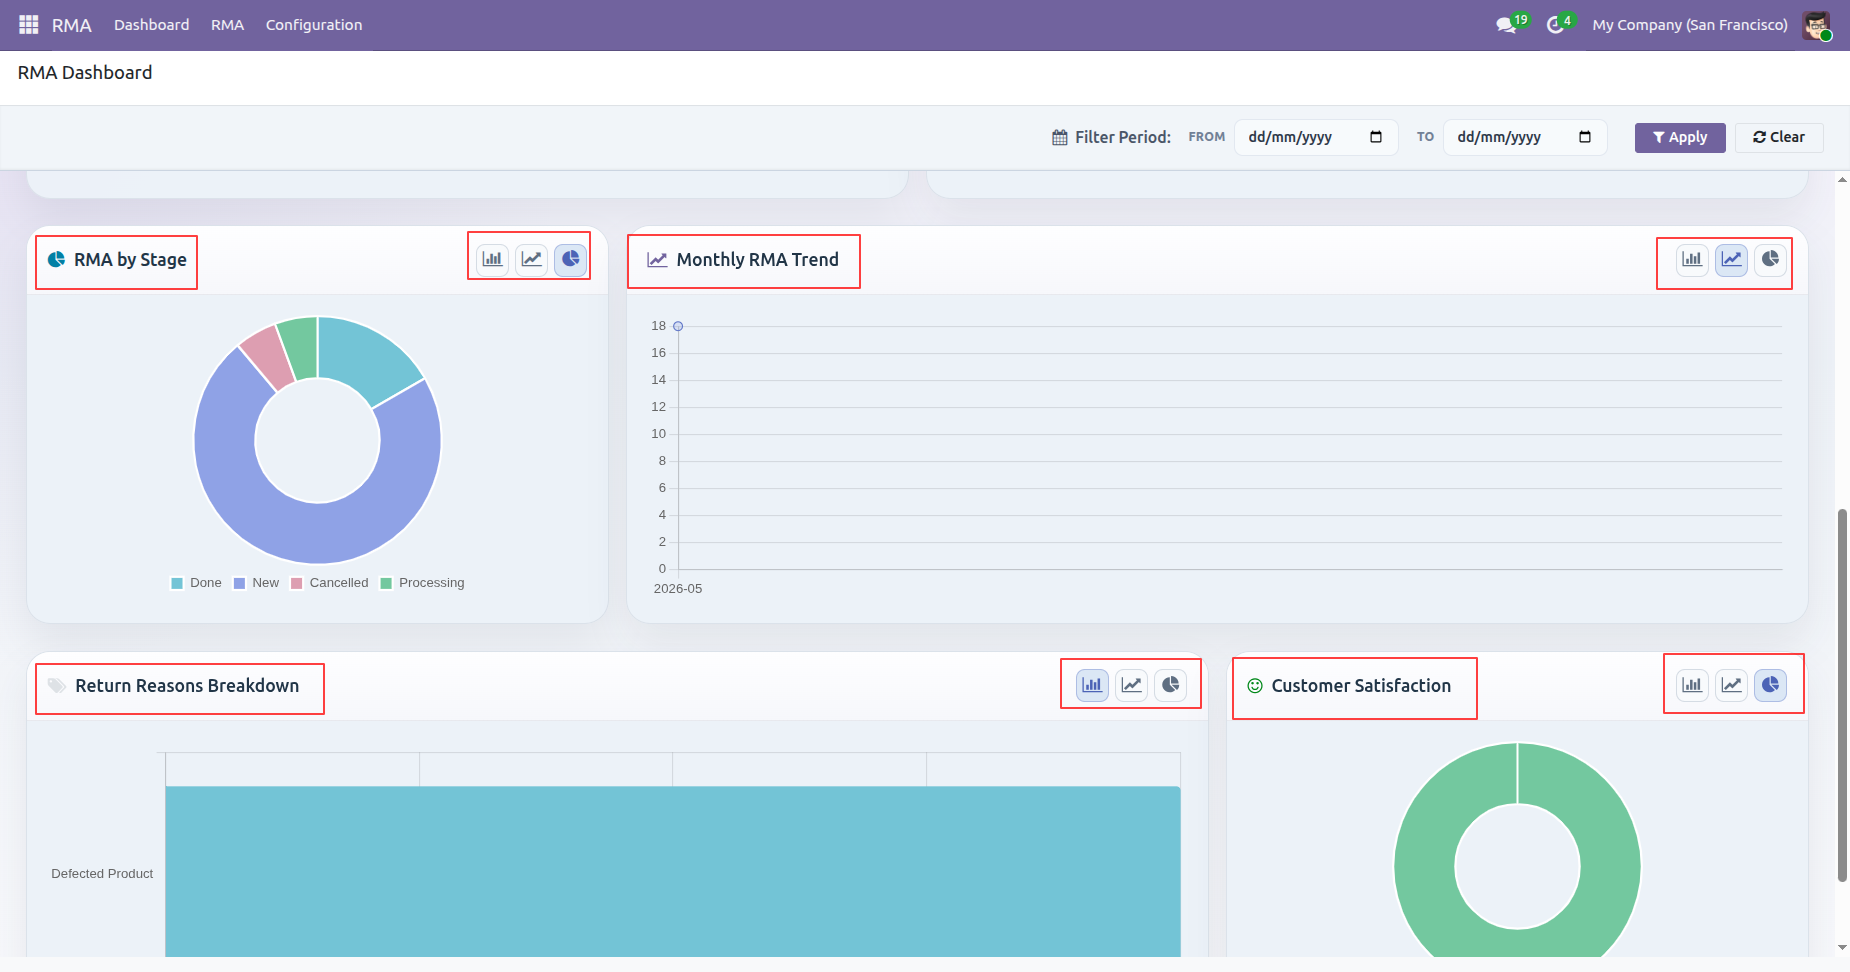Click the Monthly RMA Trend card title
The image size is (1850, 972).
[x=757, y=260]
